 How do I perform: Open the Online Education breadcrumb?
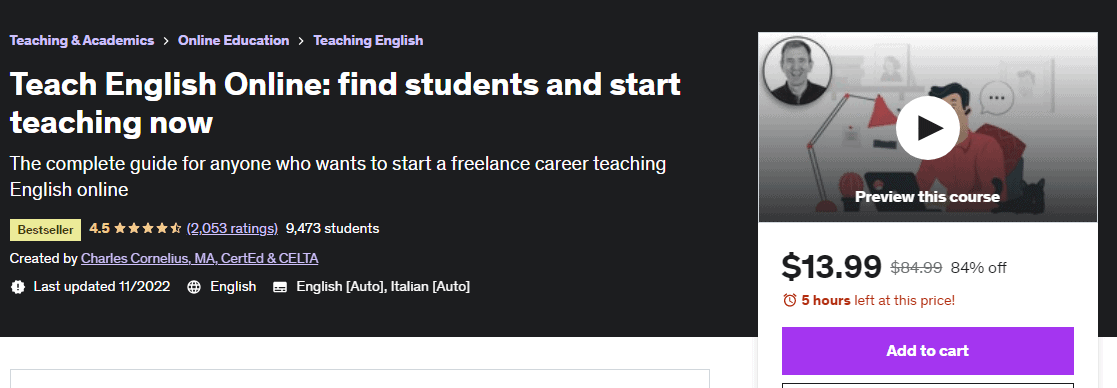[234, 41]
